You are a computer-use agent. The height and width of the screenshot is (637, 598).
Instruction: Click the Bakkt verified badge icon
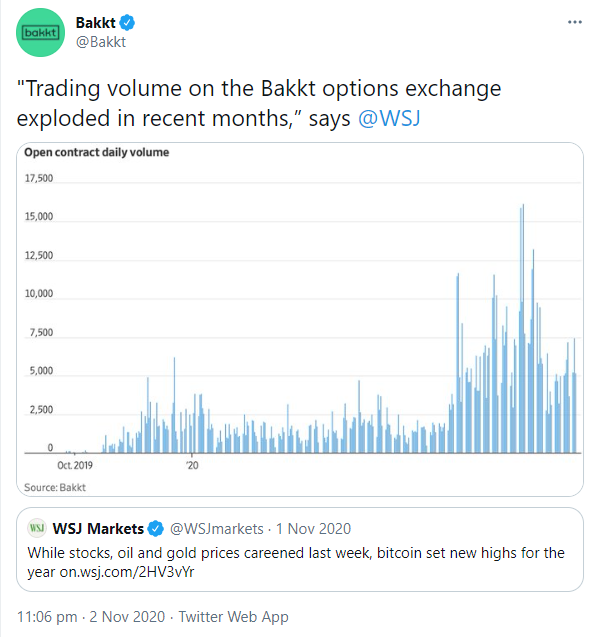[x=127, y=23]
